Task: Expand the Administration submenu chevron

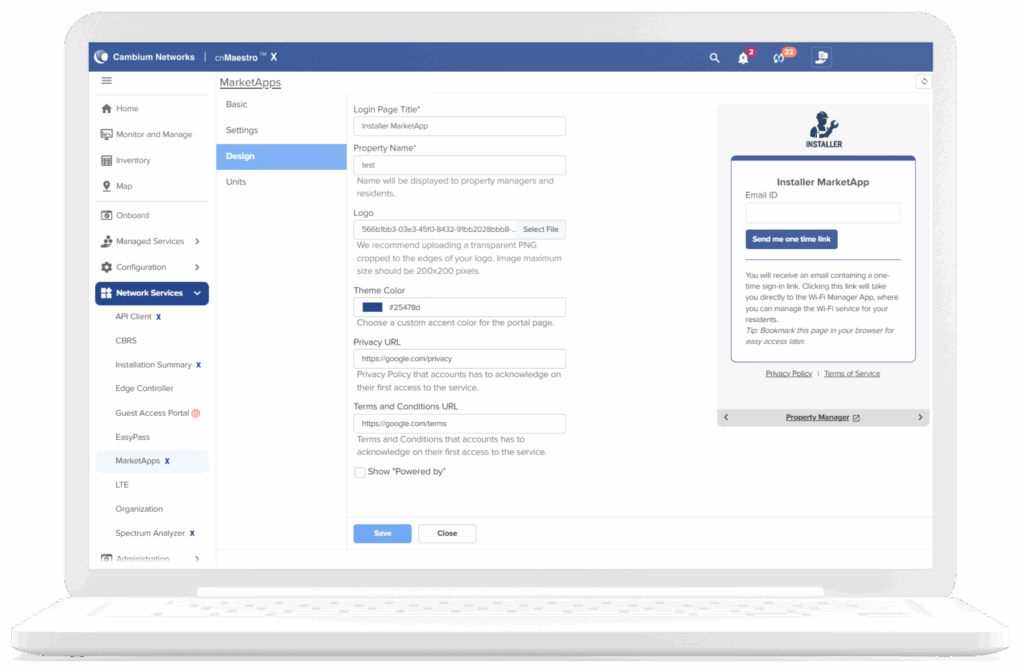Action: point(197,559)
